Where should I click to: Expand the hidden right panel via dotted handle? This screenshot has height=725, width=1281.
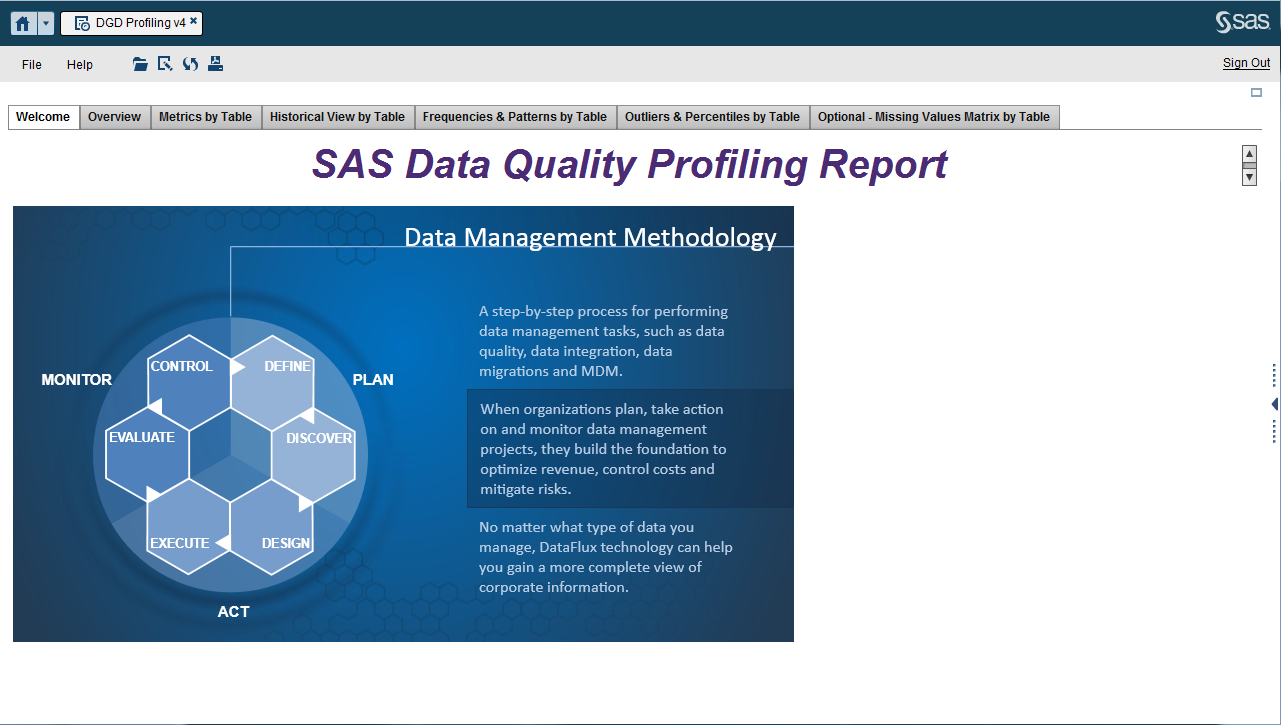[1273, 376]
